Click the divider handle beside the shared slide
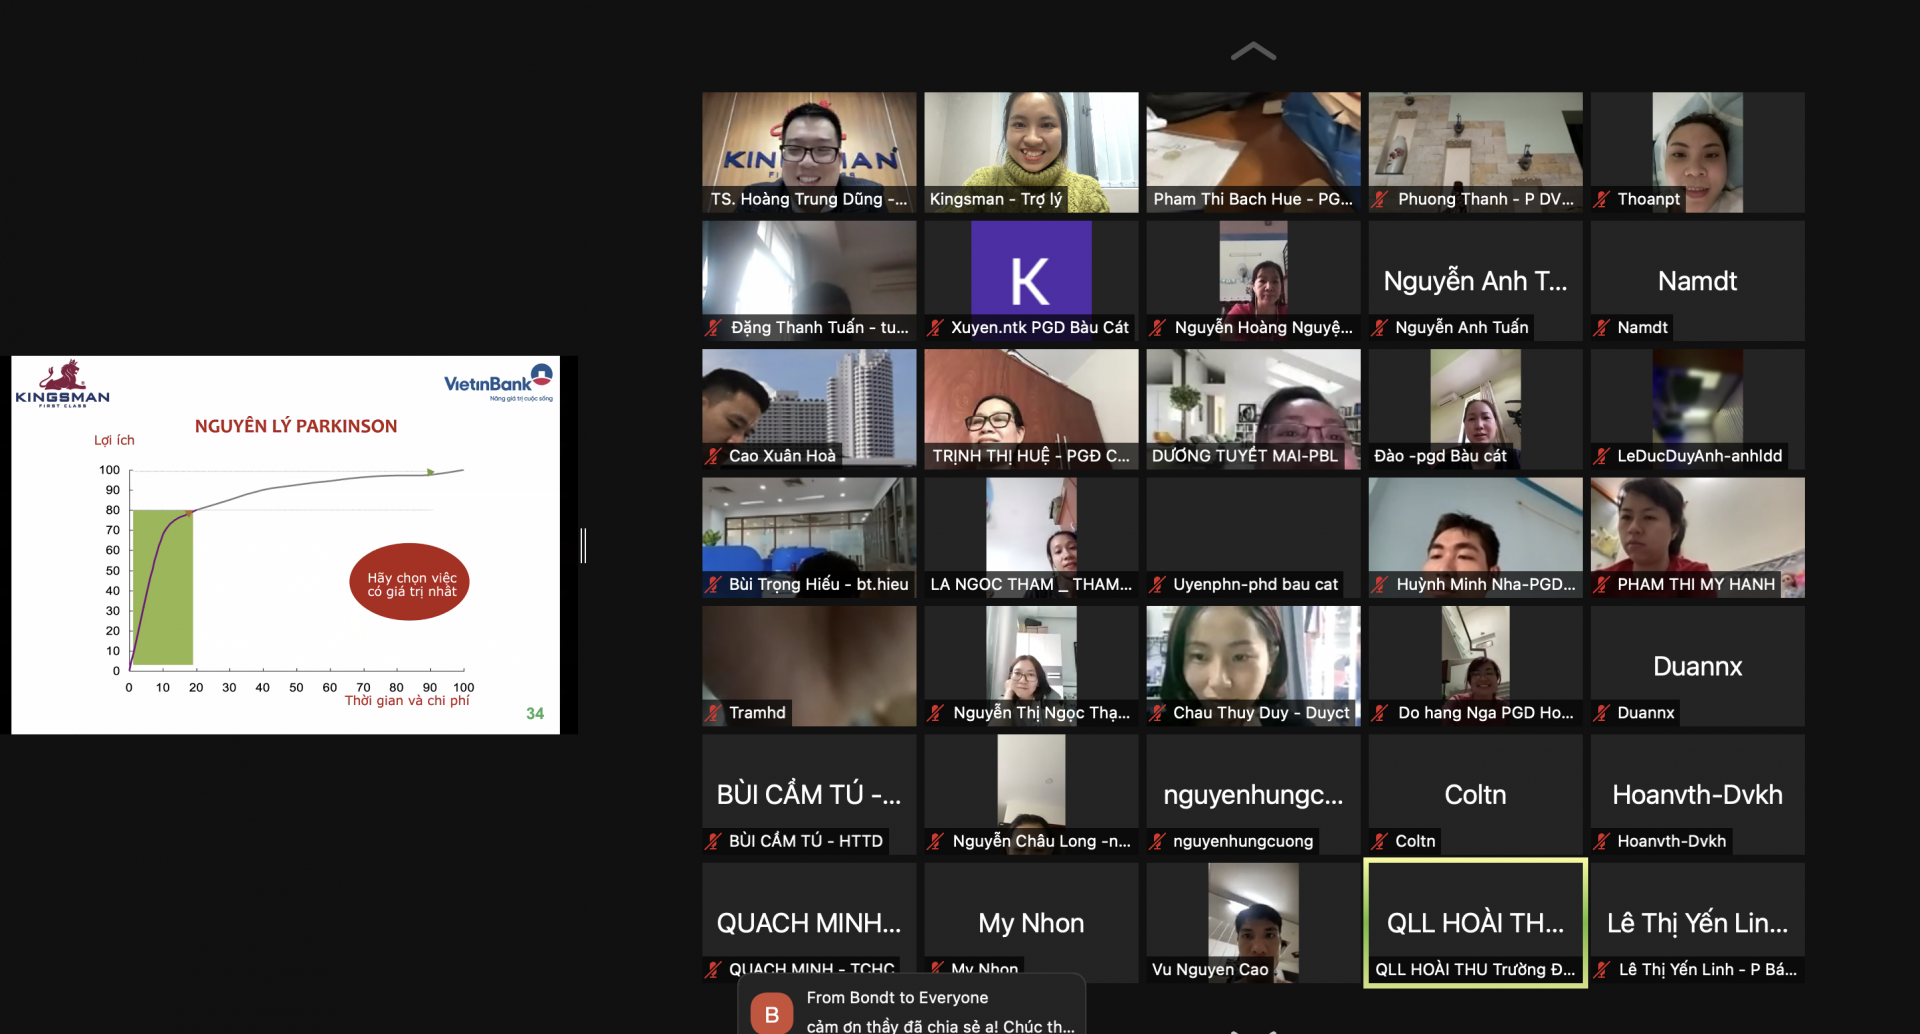Screen dimensions: 1920x1034 coord(583,545)
